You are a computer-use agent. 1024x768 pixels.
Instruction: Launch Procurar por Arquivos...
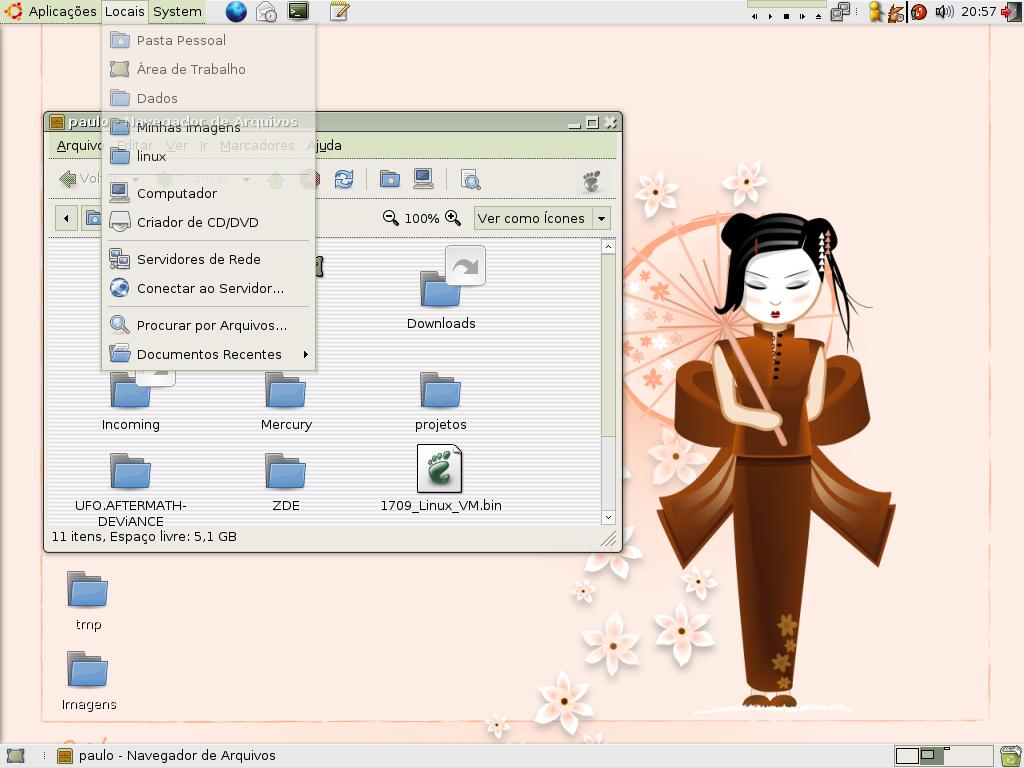209,325
